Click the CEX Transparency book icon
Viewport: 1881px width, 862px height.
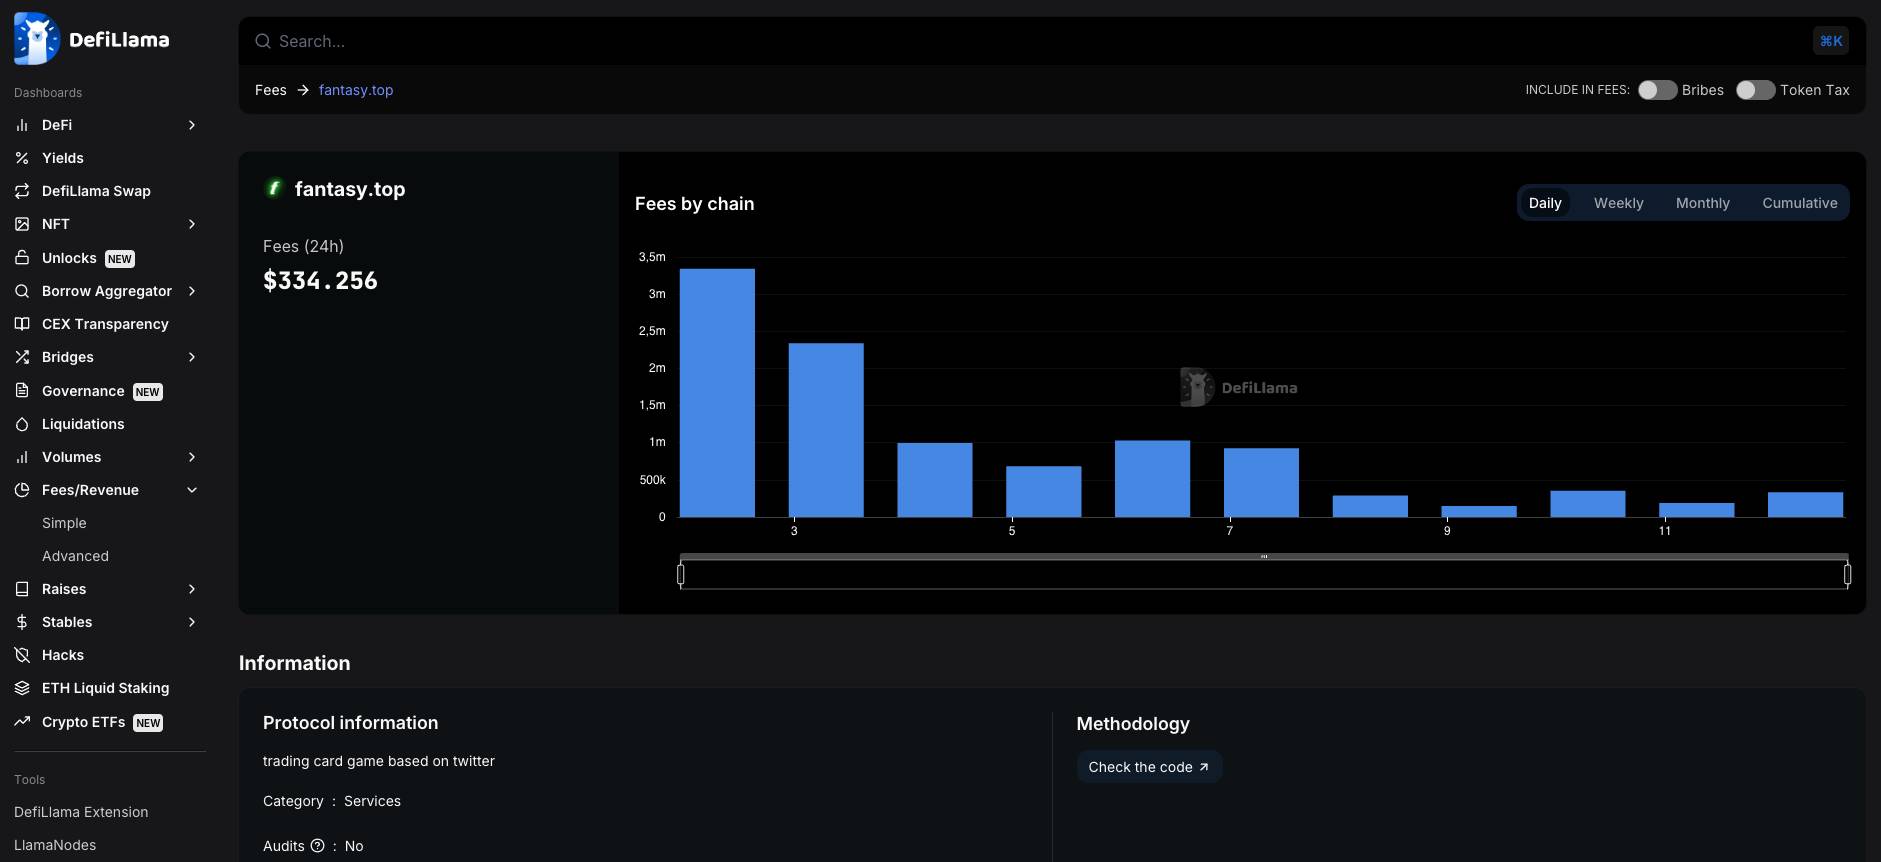coord(22,324)
